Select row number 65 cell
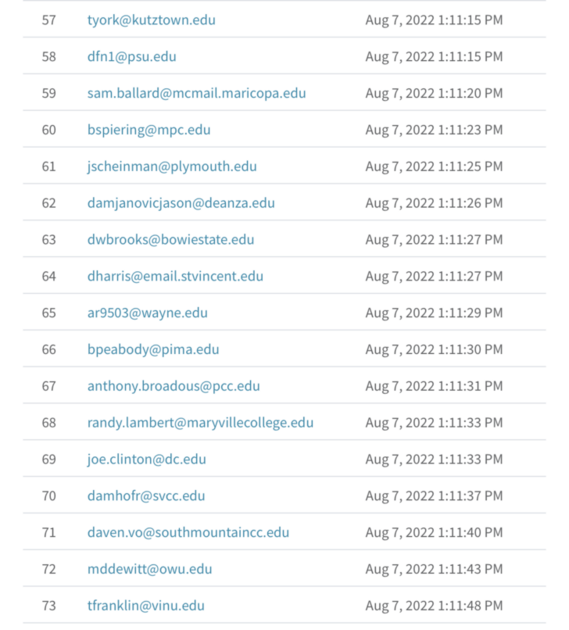Image resolution: width=569 pixels, height=630 pixels. click(49, 313)
